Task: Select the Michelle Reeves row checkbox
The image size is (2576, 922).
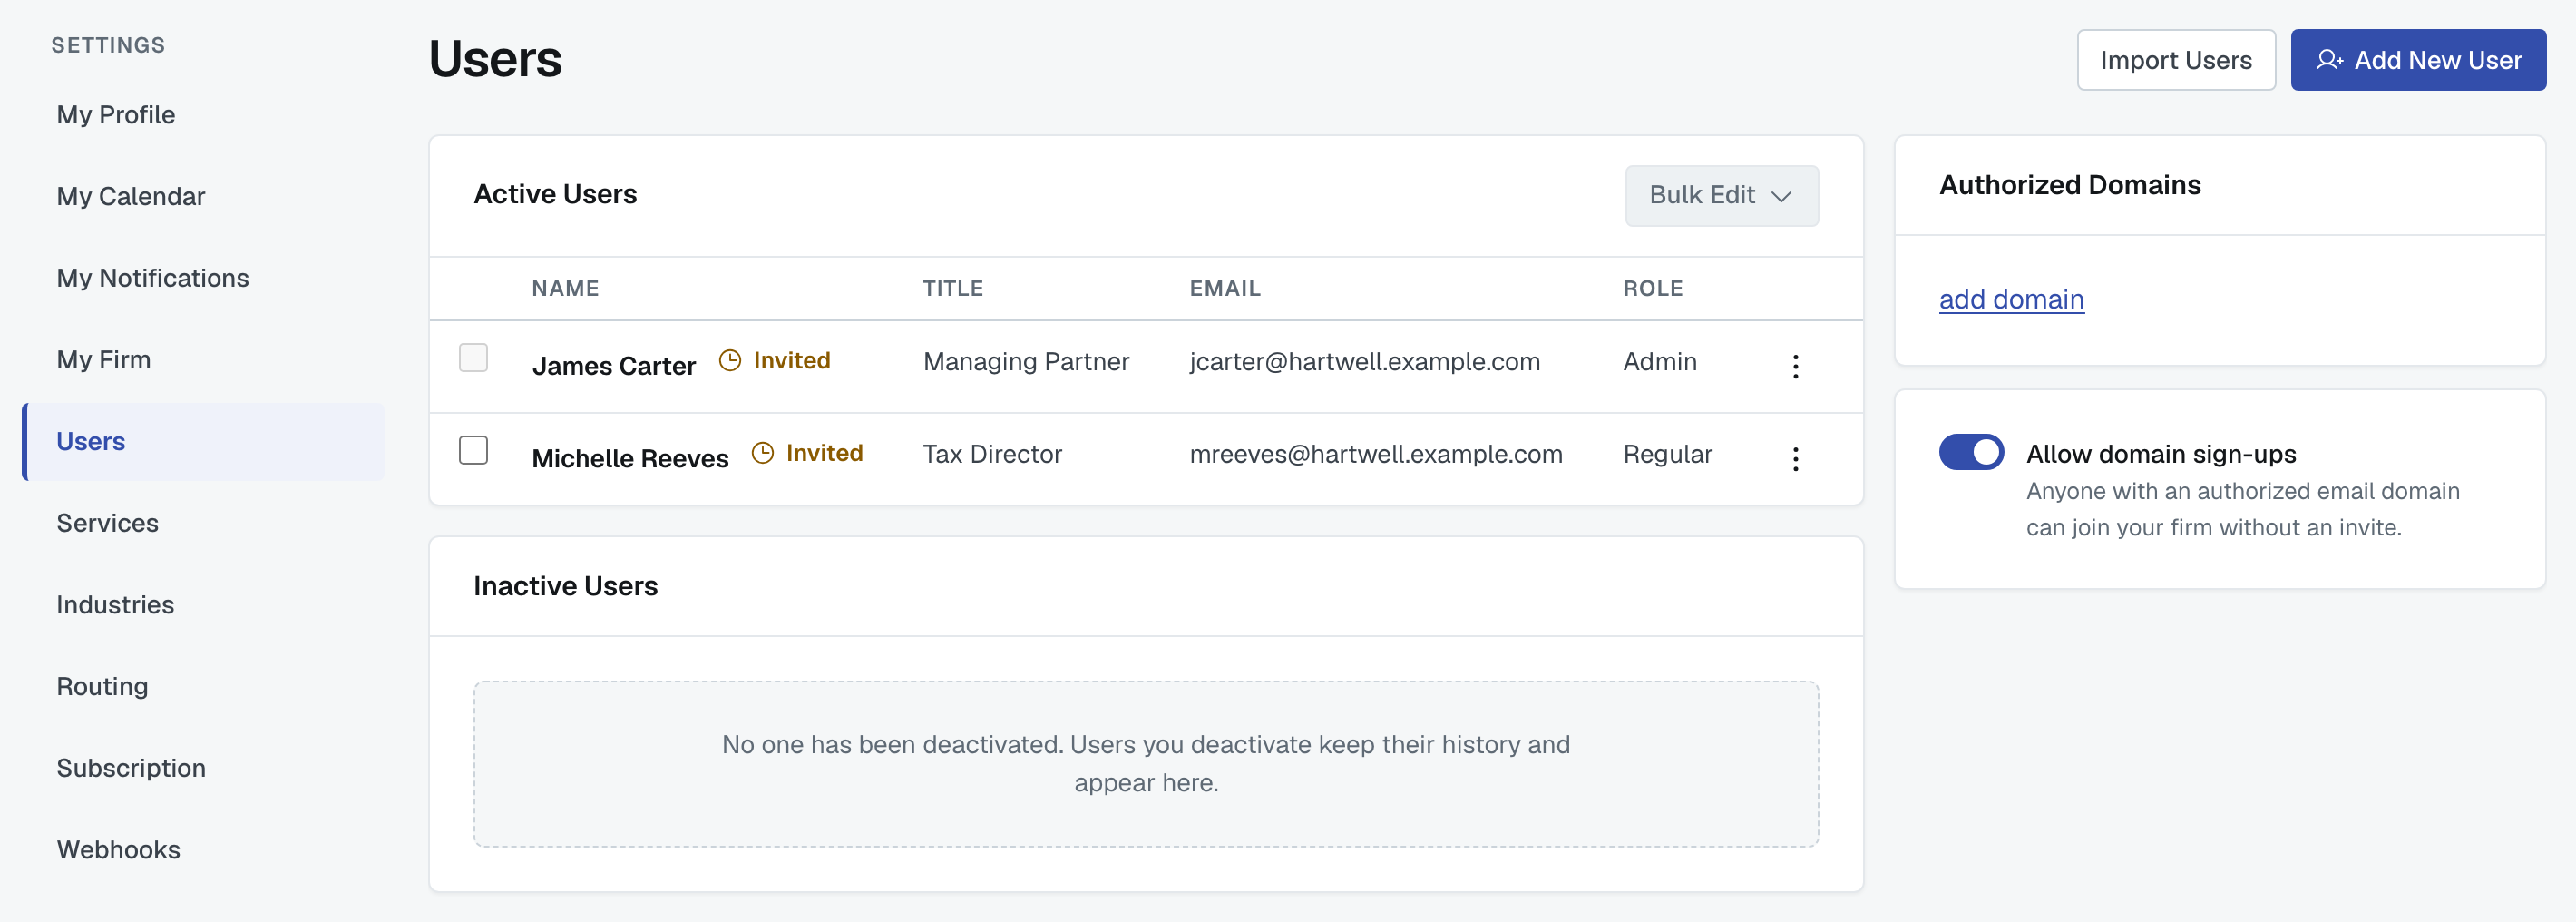Action: pos(473,450)
